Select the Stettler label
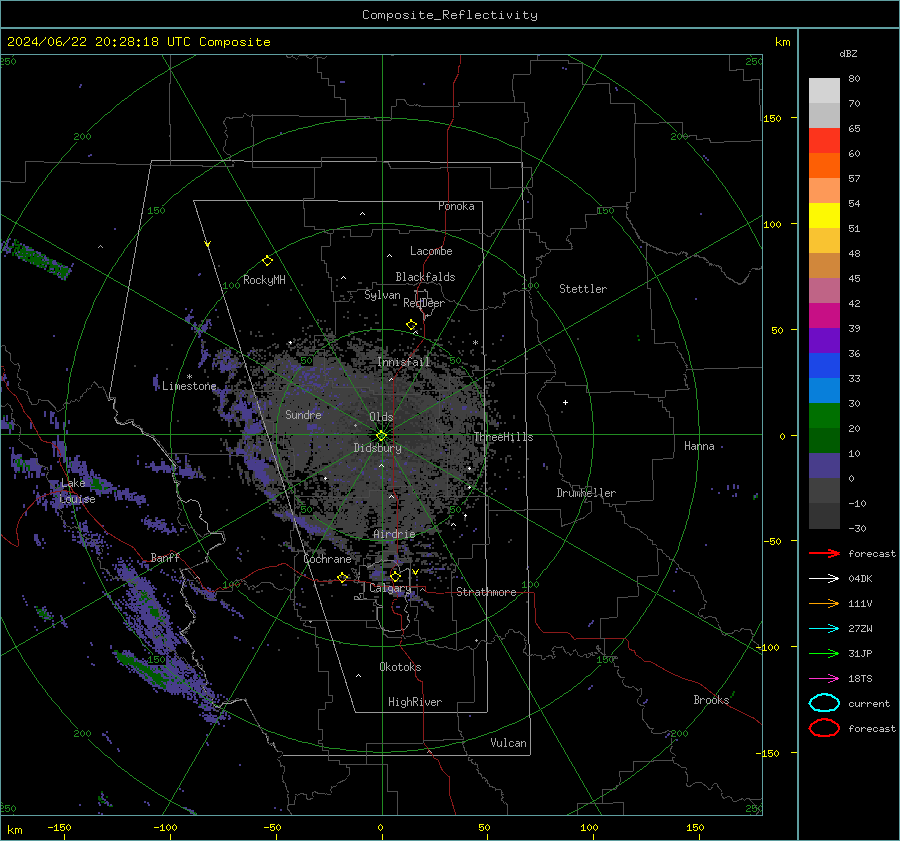 click(583, 289)
